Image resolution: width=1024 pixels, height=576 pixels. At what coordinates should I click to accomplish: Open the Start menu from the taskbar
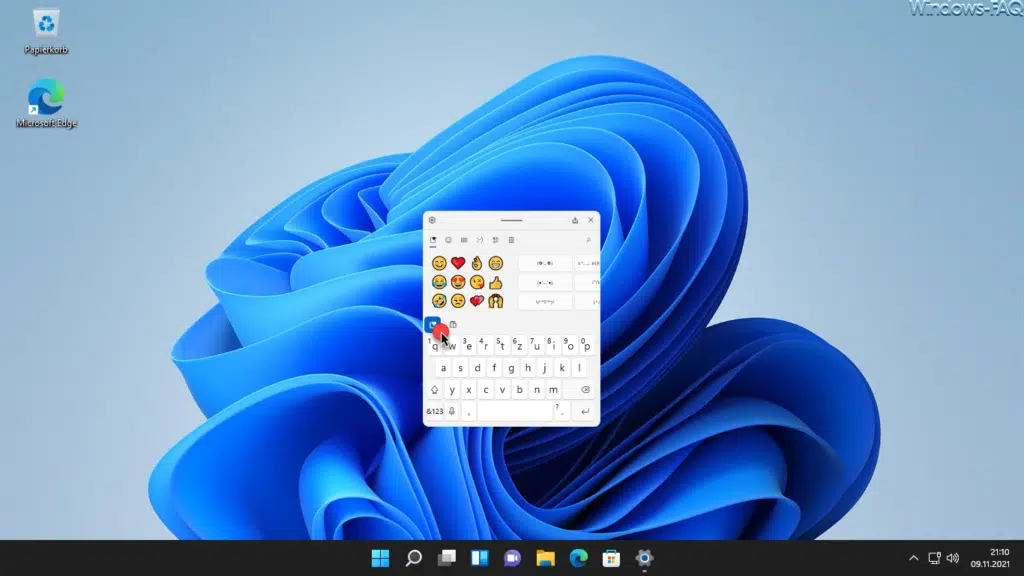pos(378,558)
